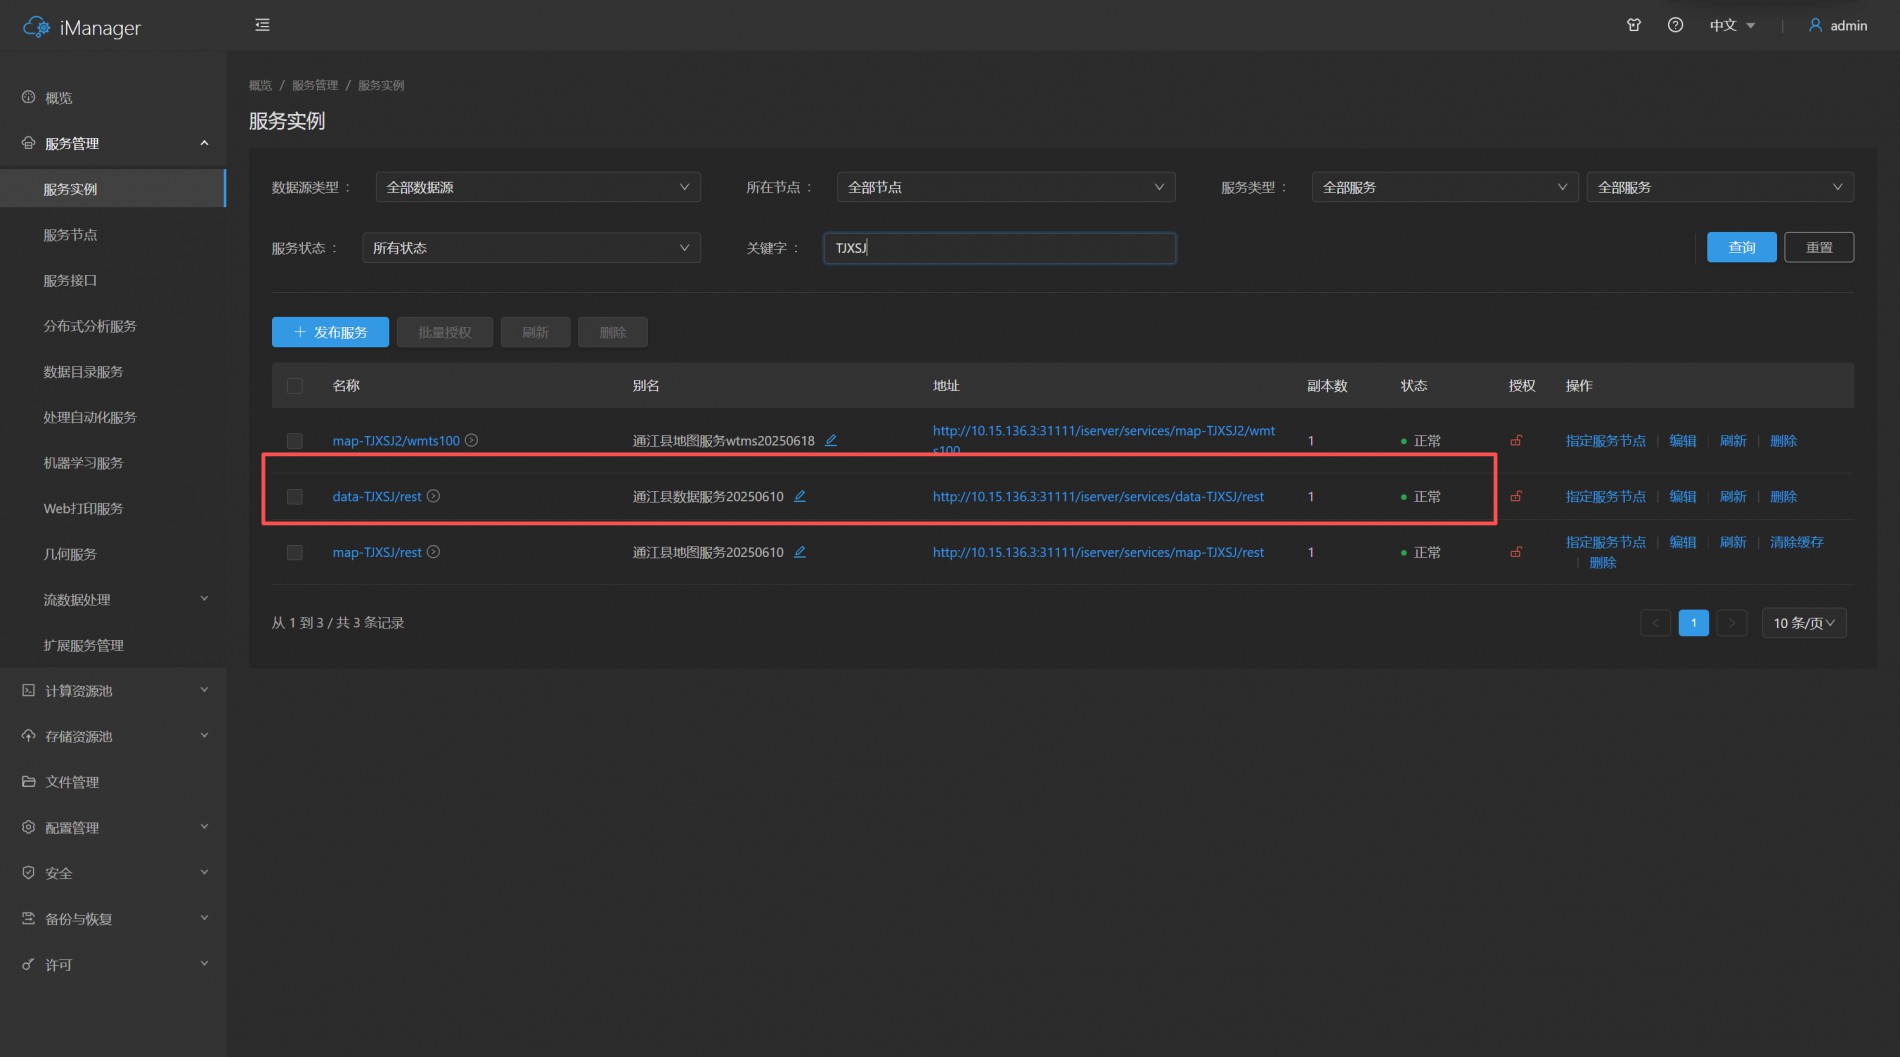Collapse sidebar using the menu fold icon
Image resolution: width=1900 pixels, height=1057 pixels.
click(x=262, y=25)
